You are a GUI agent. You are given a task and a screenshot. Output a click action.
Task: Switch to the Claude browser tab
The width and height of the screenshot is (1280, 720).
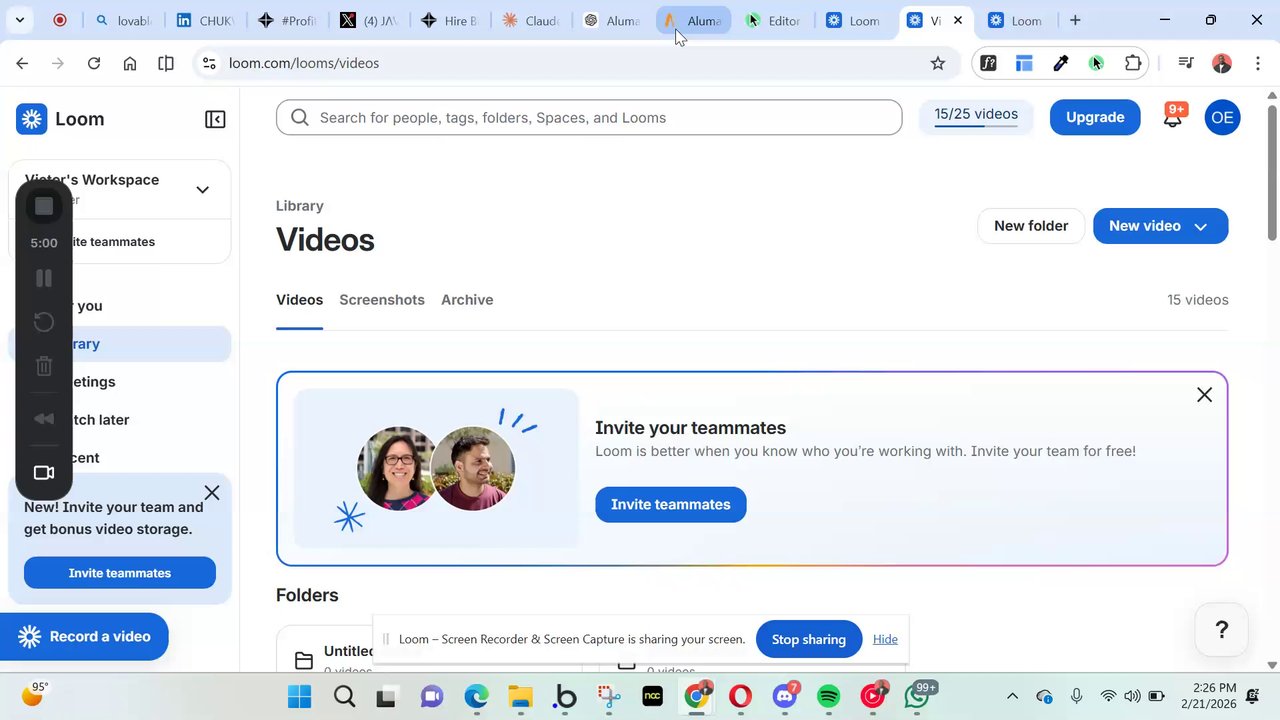click(530, 20)
